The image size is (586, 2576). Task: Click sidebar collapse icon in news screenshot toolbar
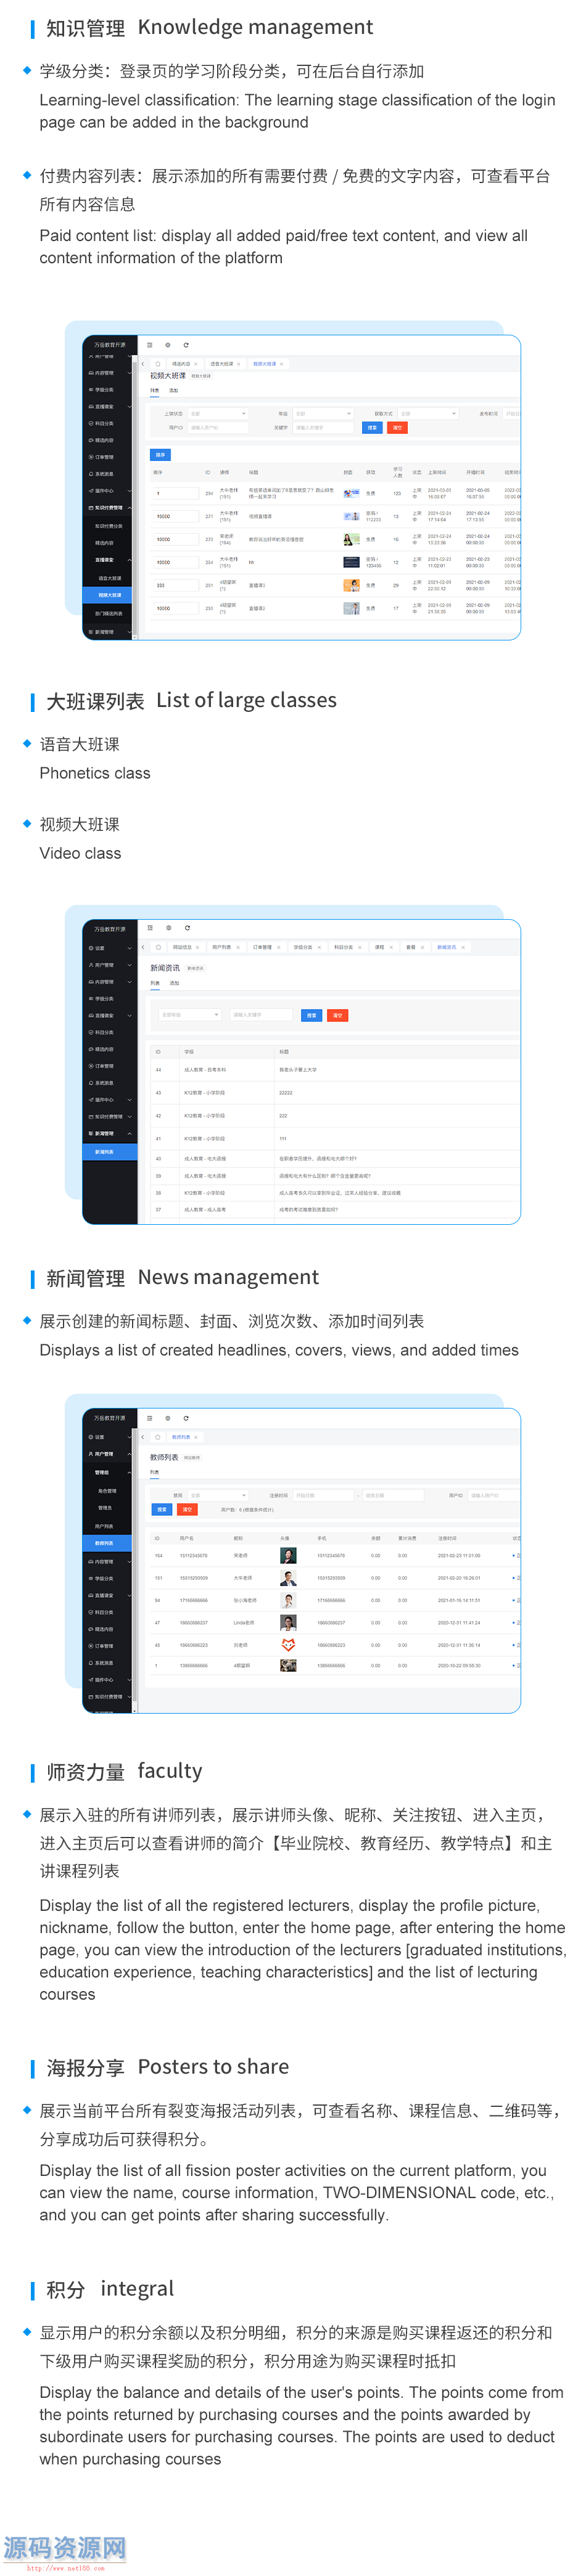[x=150, y=928]
